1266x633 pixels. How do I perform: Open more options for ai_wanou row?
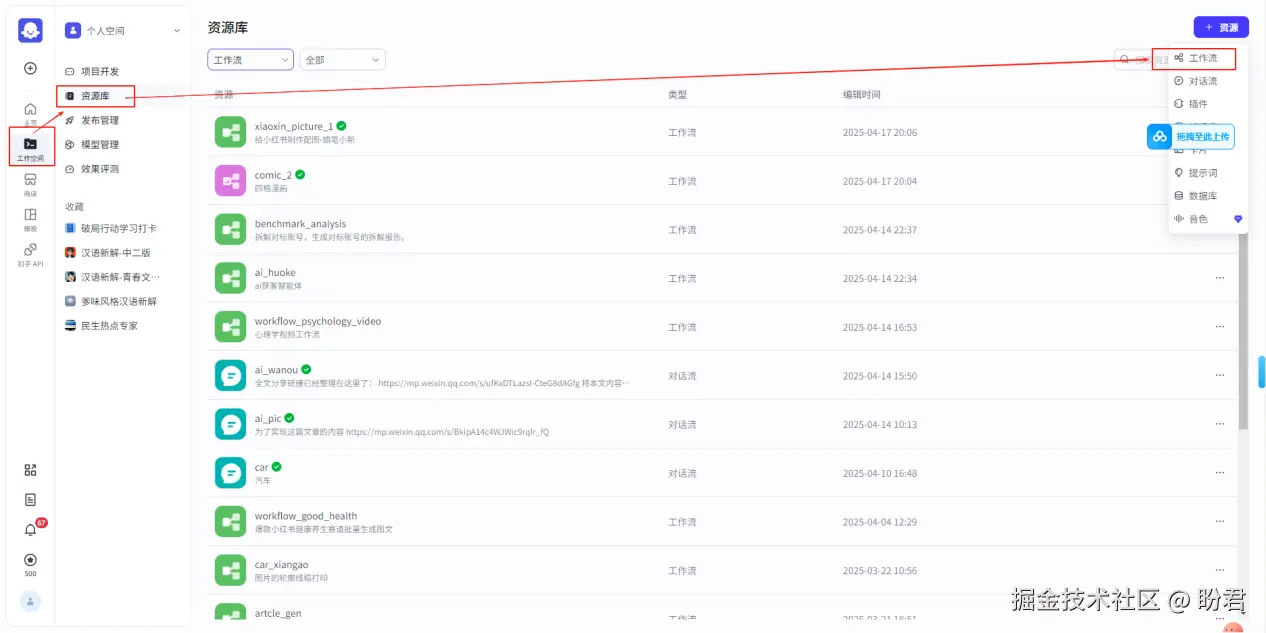pyautogui.click(x=1219, y=376)
